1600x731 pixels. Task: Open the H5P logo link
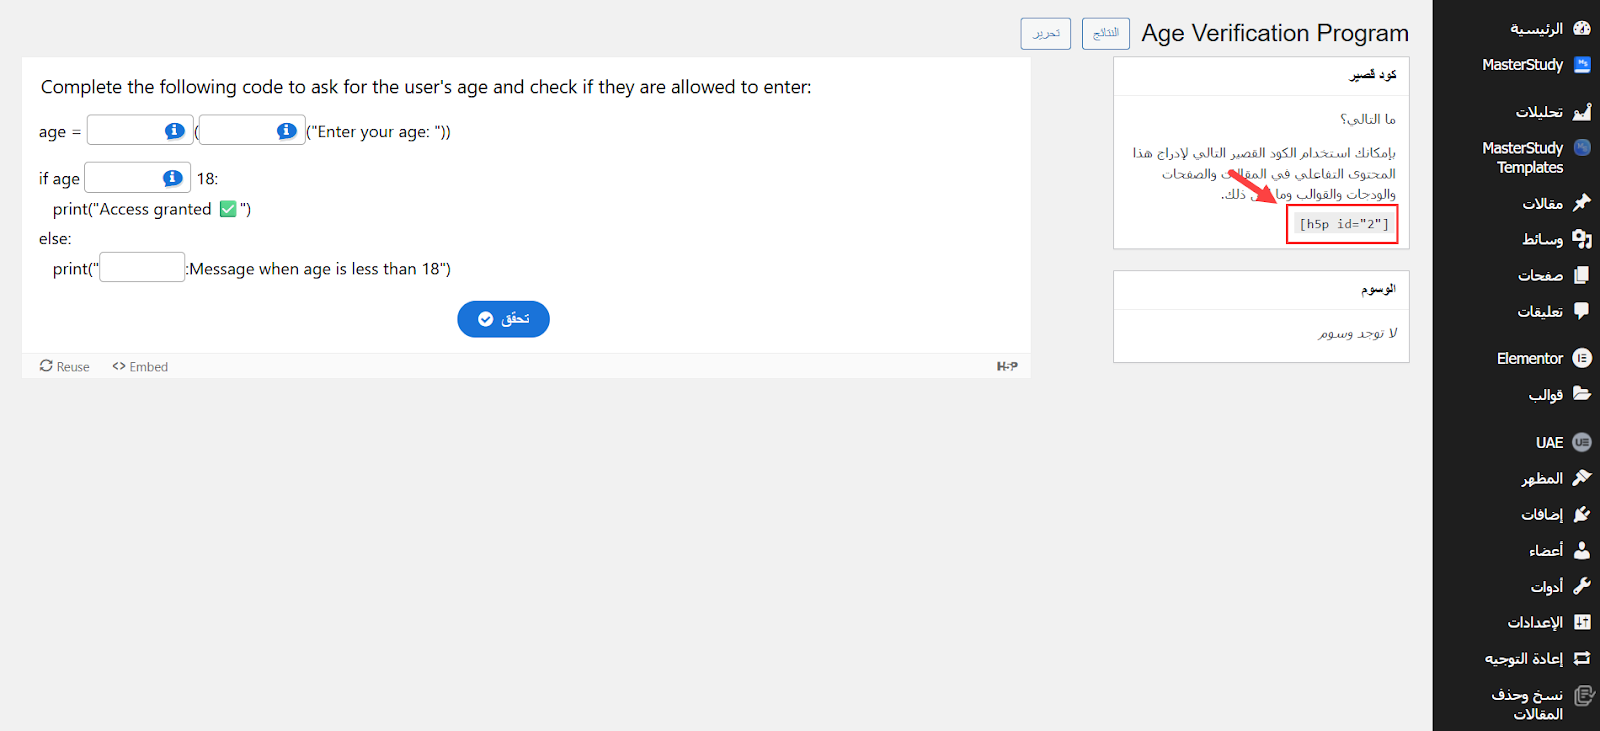click(1007, 367)
